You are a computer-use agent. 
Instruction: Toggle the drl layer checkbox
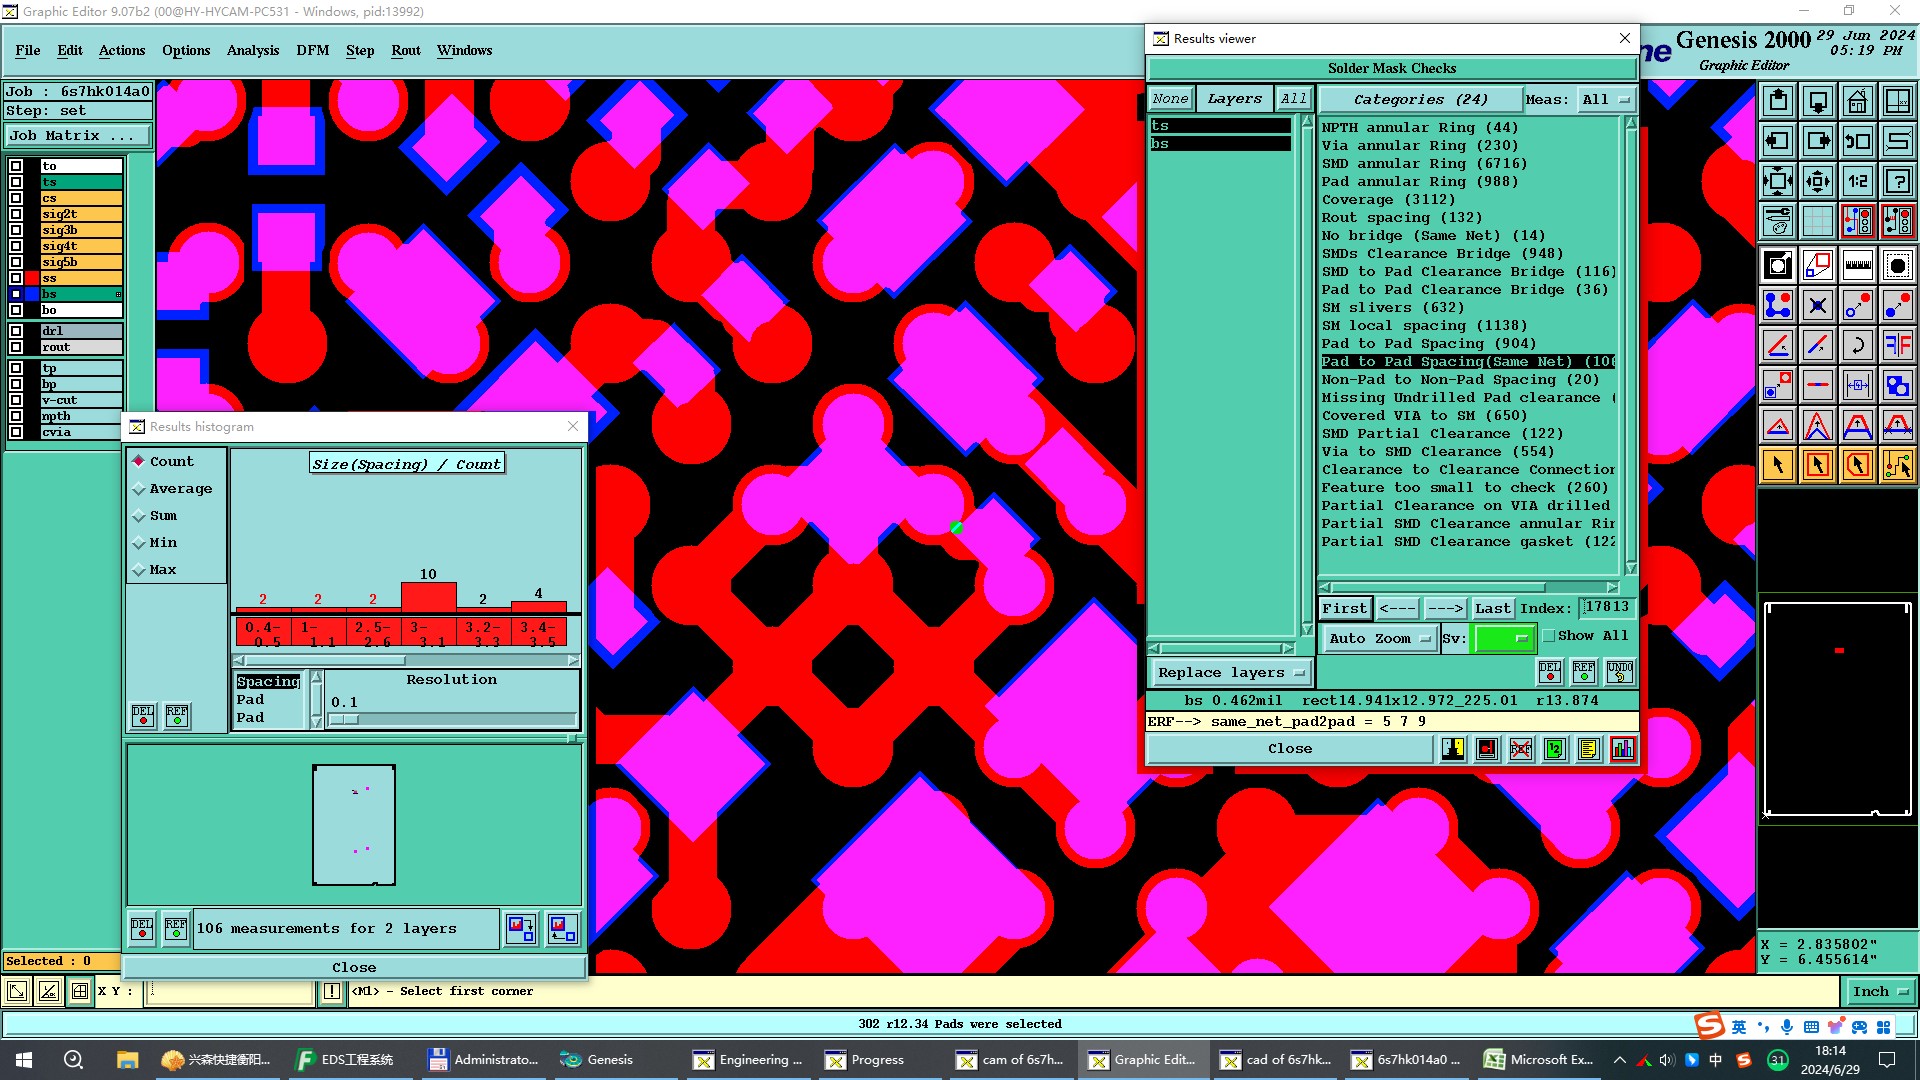(x=16, y=331)
